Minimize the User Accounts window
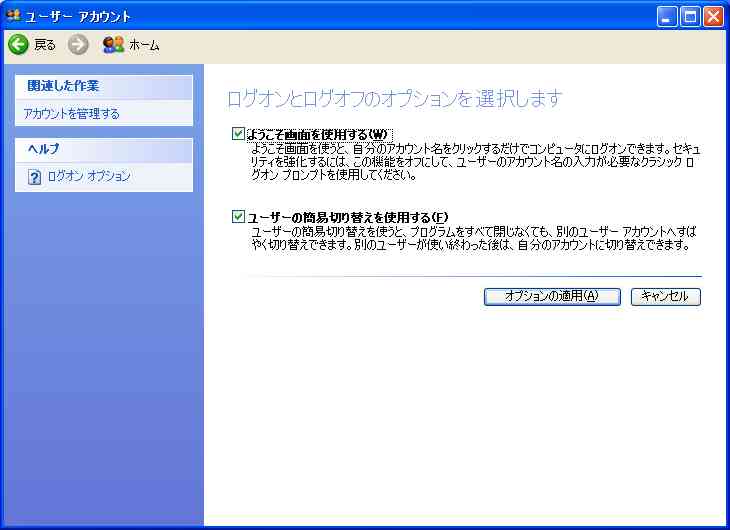Viewport: 730px width, 530px height. point(667,17)
